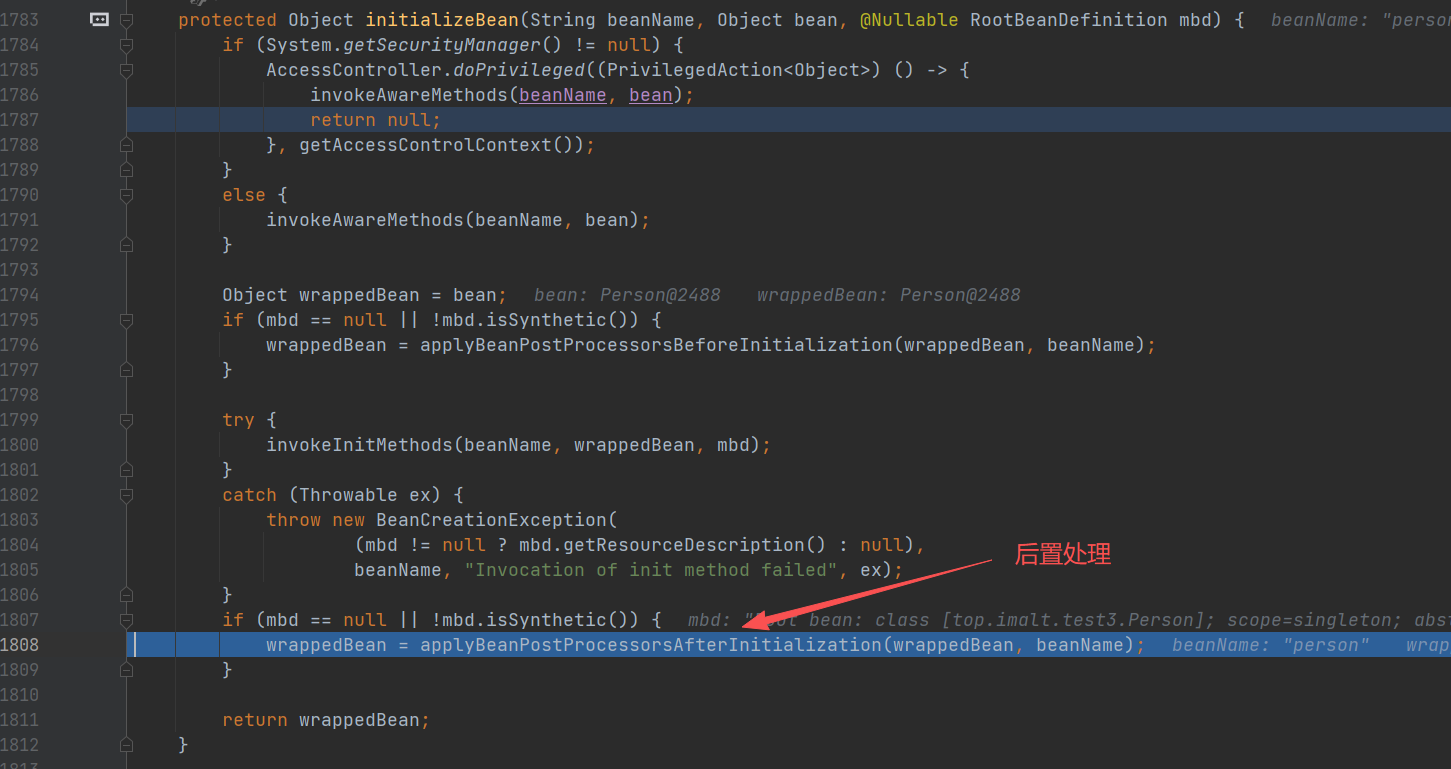Click the applyBeanPostProcessorsBeforeInitialization method call
Image resolution: width=1451 pixels, height=769 pixels.
[x=655, y=345]
